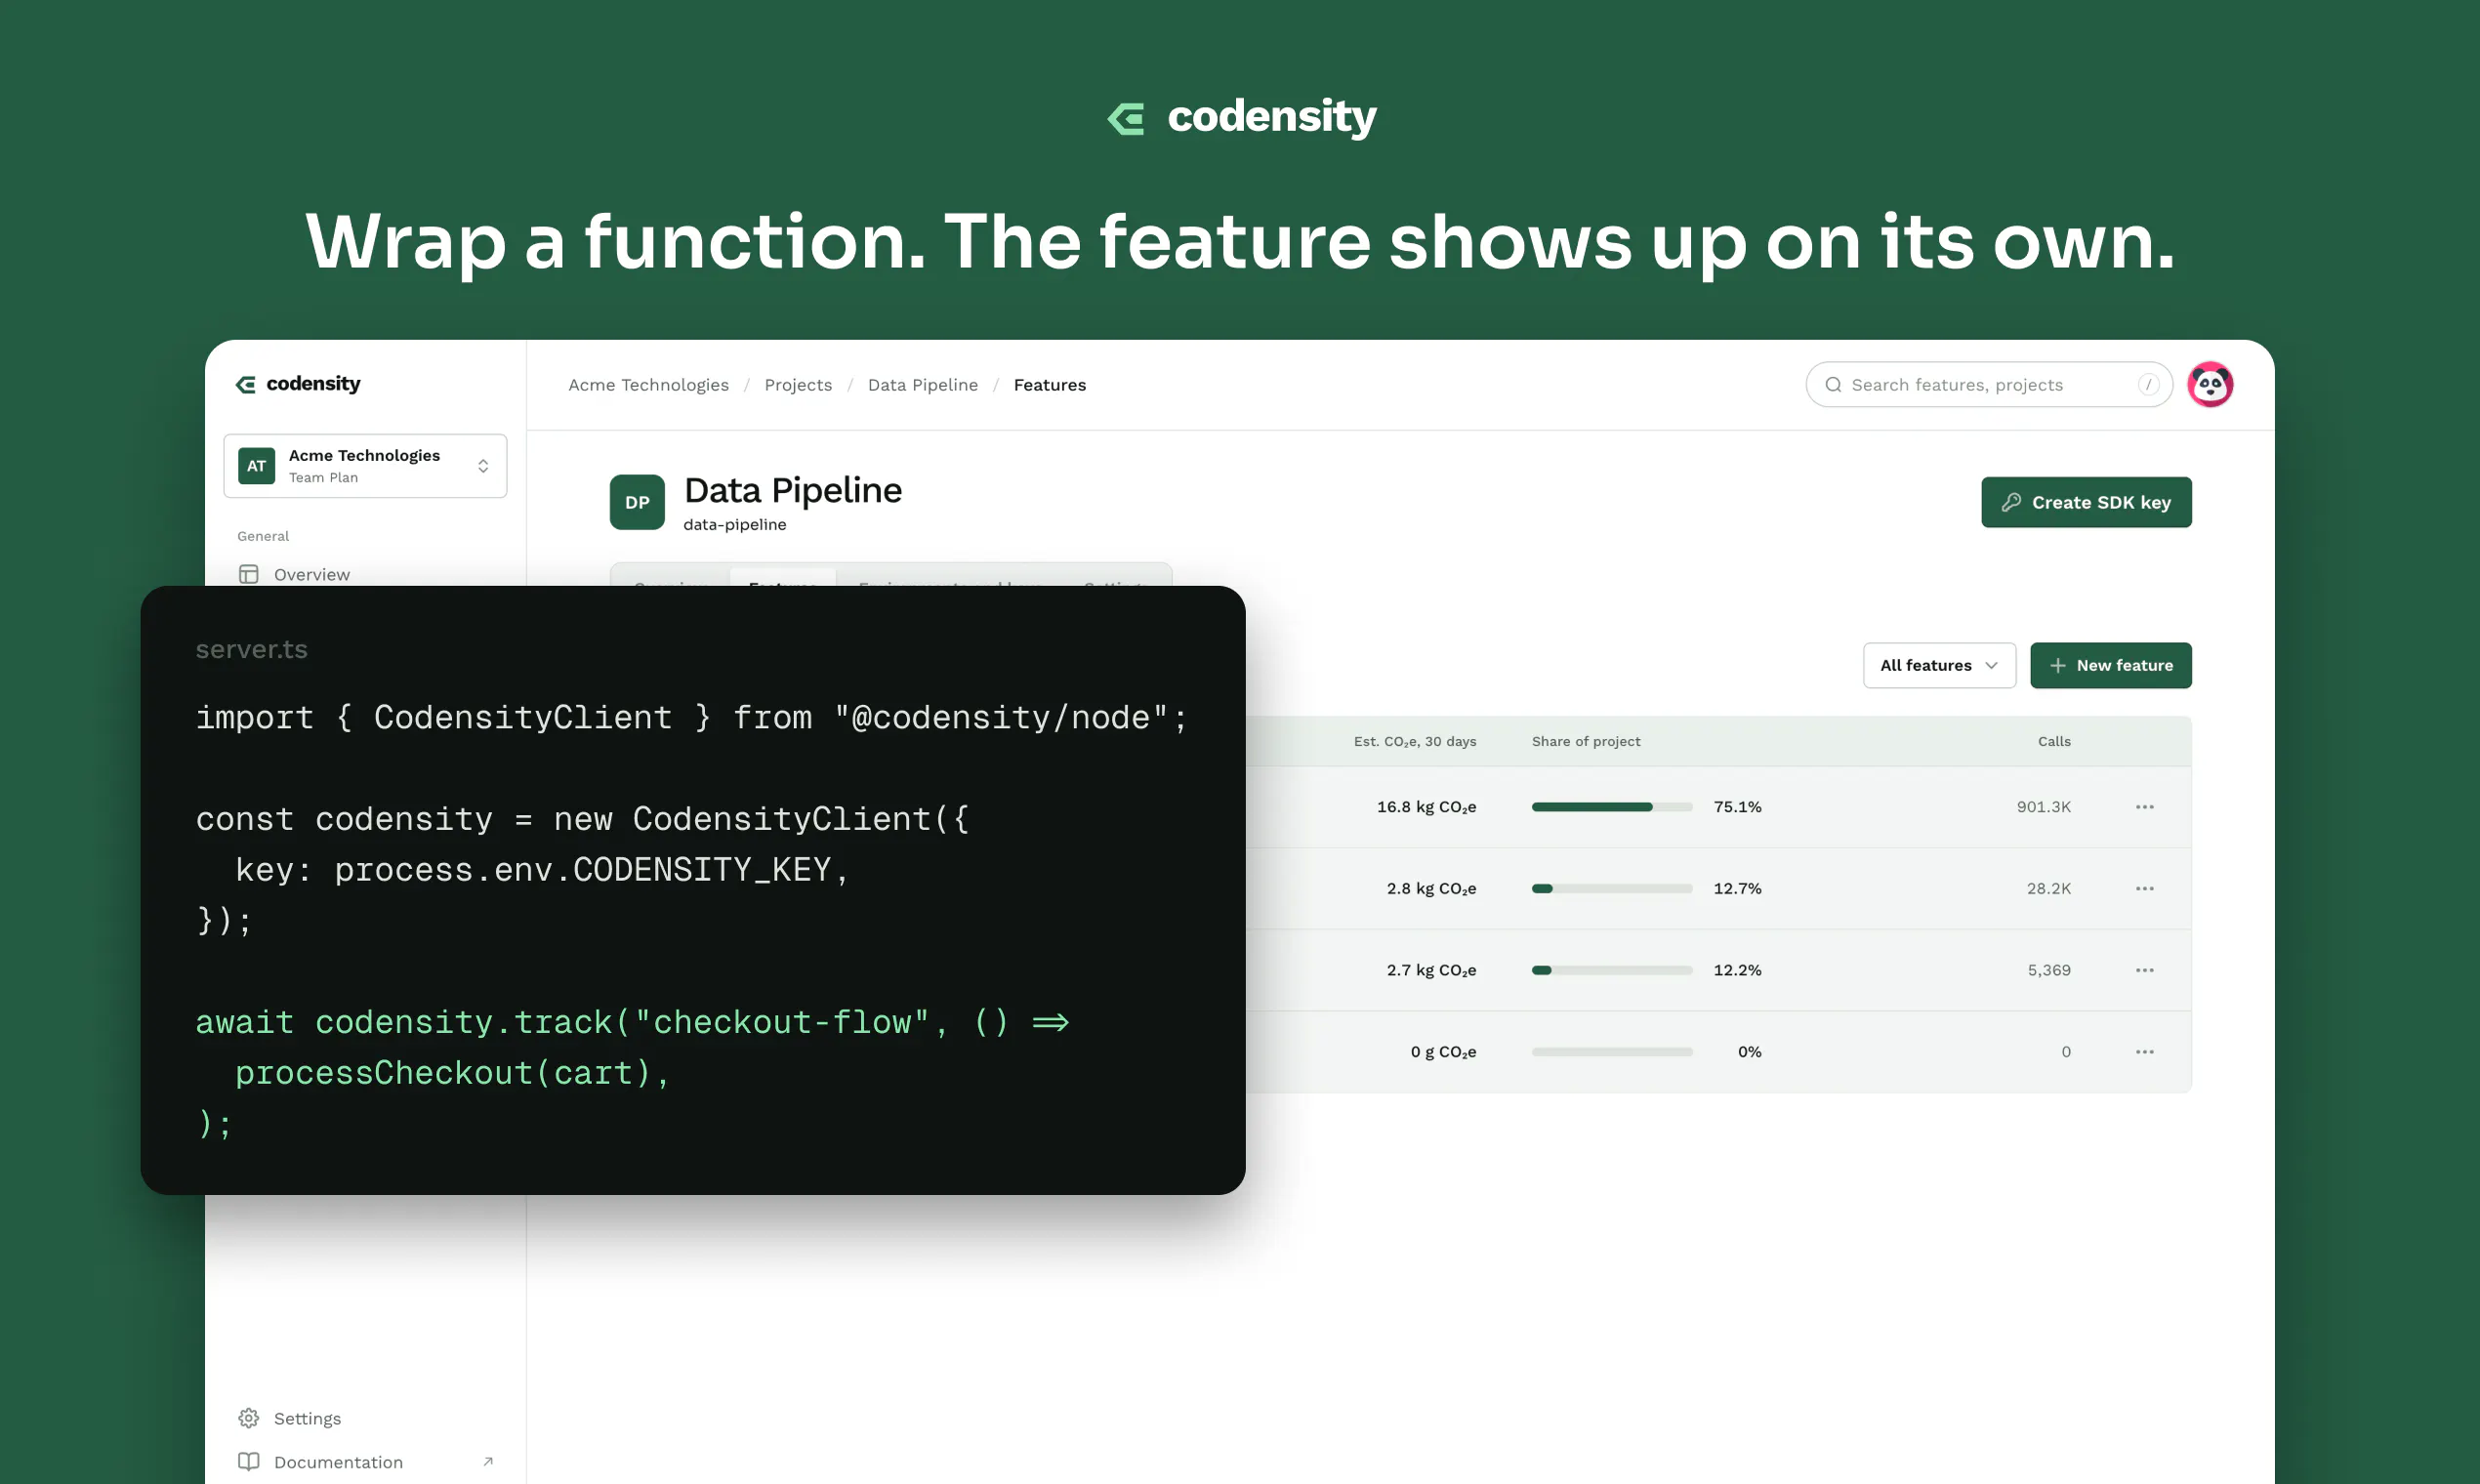
Task: Click the Overview layout icon in sidebar
Action: click(249, 574)
